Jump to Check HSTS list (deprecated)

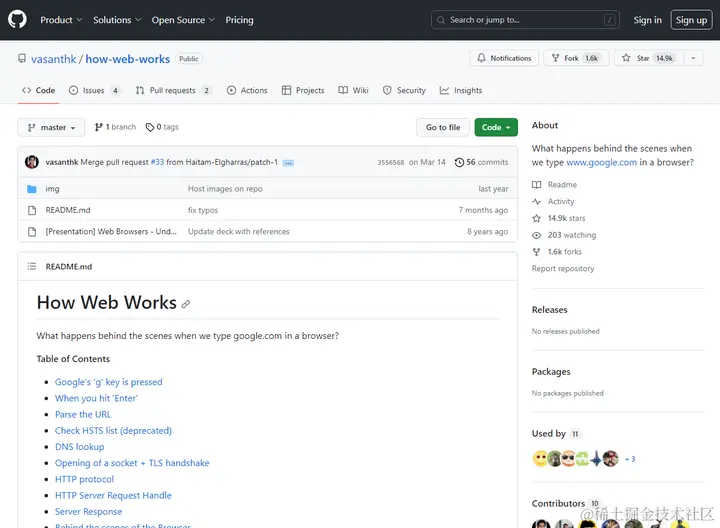tap(113, 431)
